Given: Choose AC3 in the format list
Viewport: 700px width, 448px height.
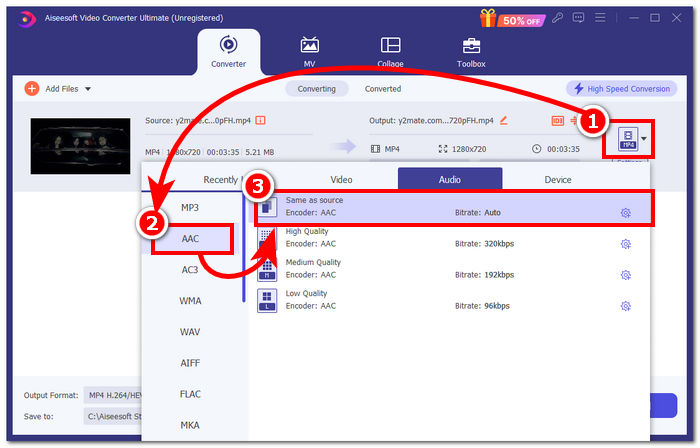Looking at the screenshot, I should (x=190, y=270).
